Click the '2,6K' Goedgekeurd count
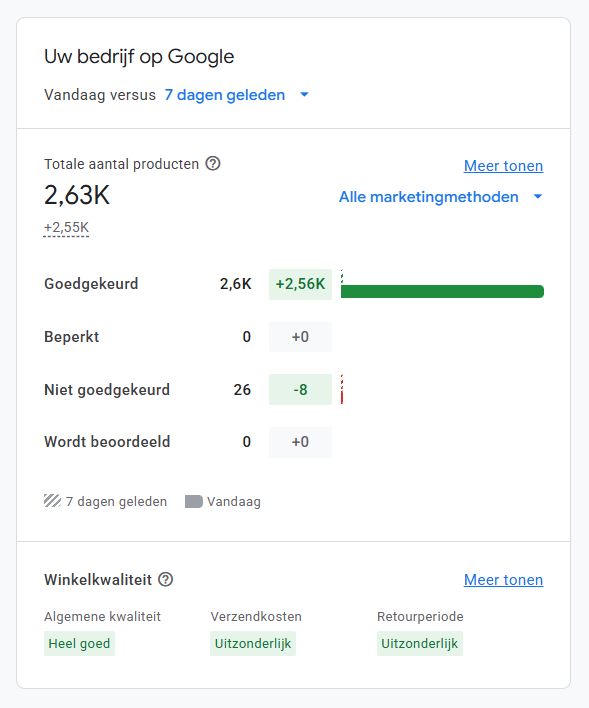 pyautogui.click(x=235, y=284)
